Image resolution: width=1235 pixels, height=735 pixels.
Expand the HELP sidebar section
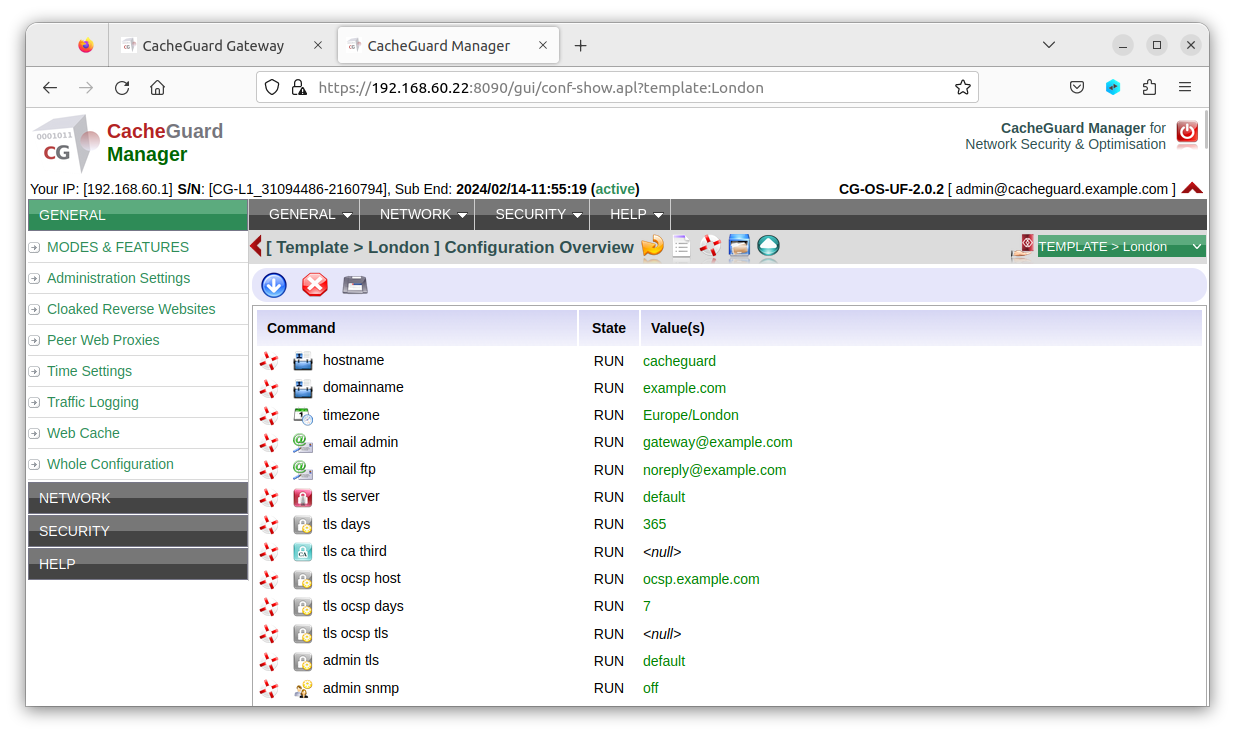[138, 564]
